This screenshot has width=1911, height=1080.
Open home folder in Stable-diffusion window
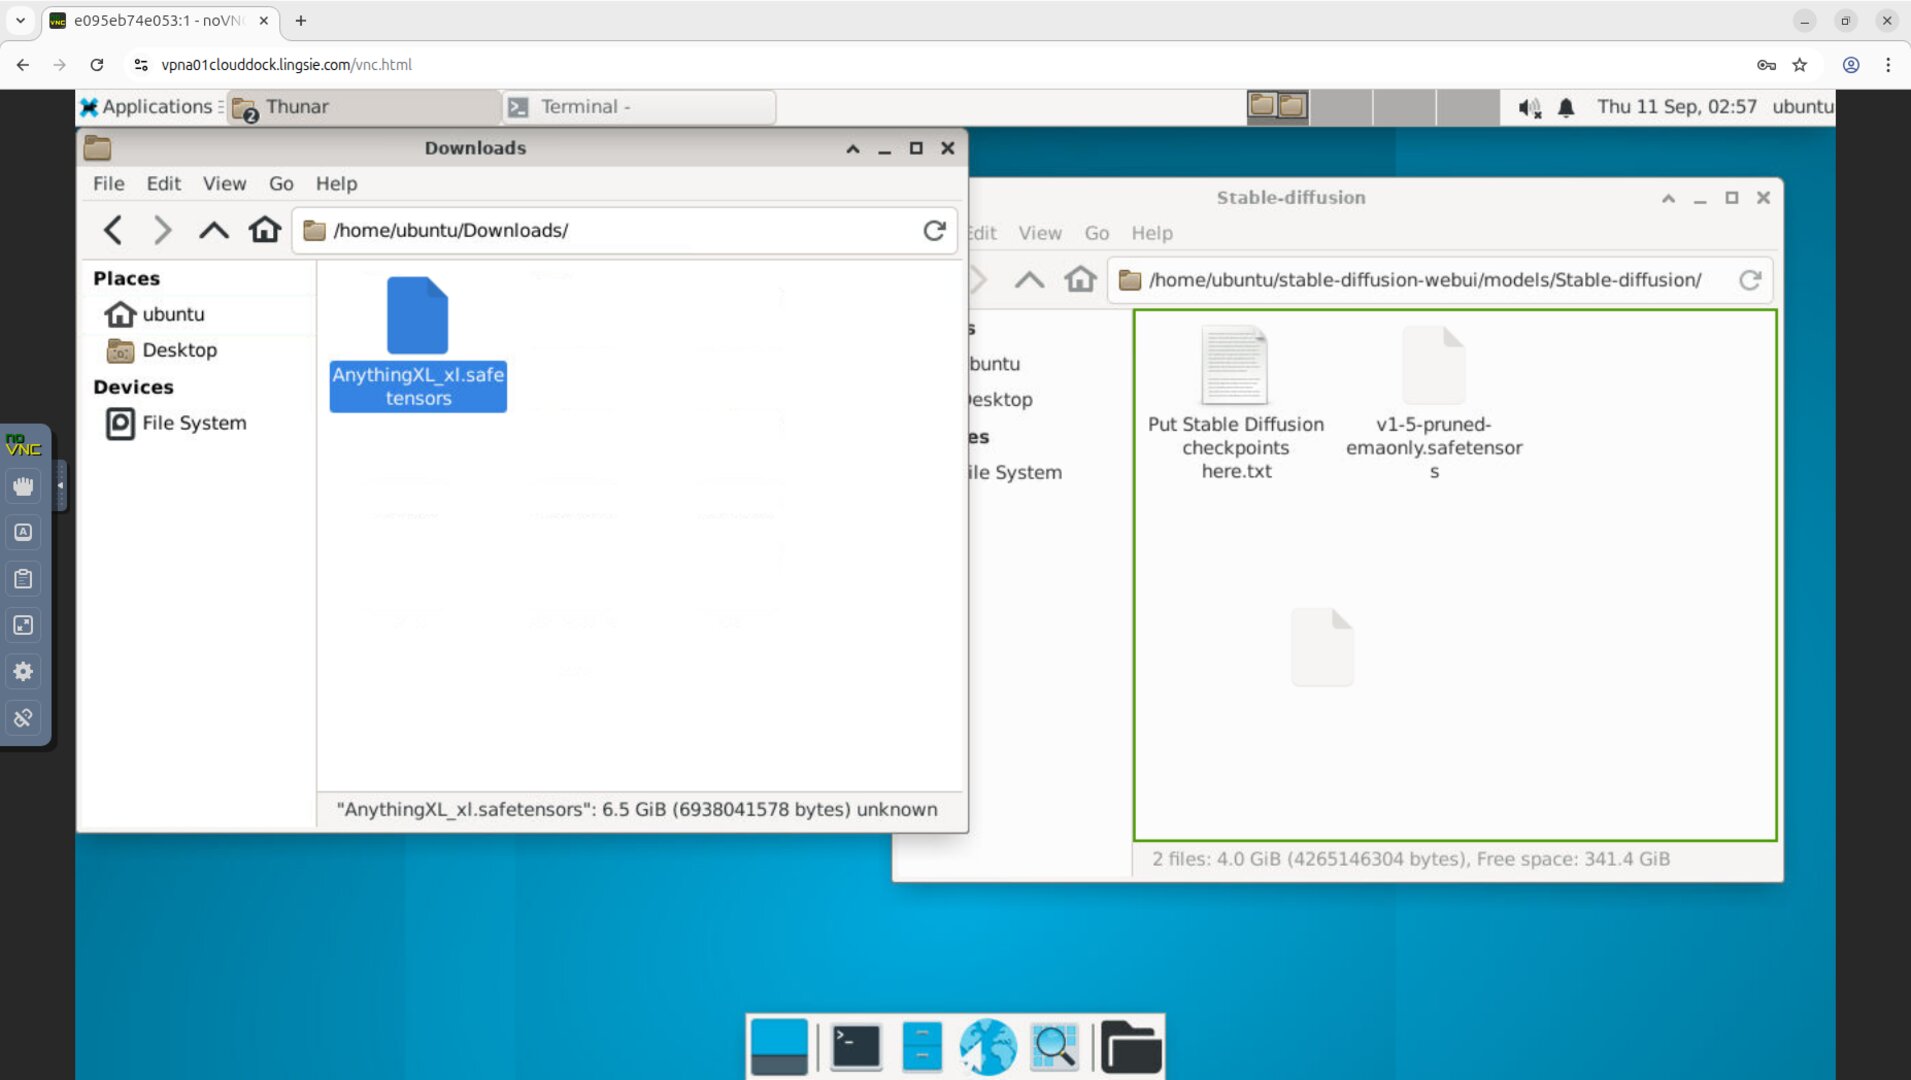[x=1080, y=280]
